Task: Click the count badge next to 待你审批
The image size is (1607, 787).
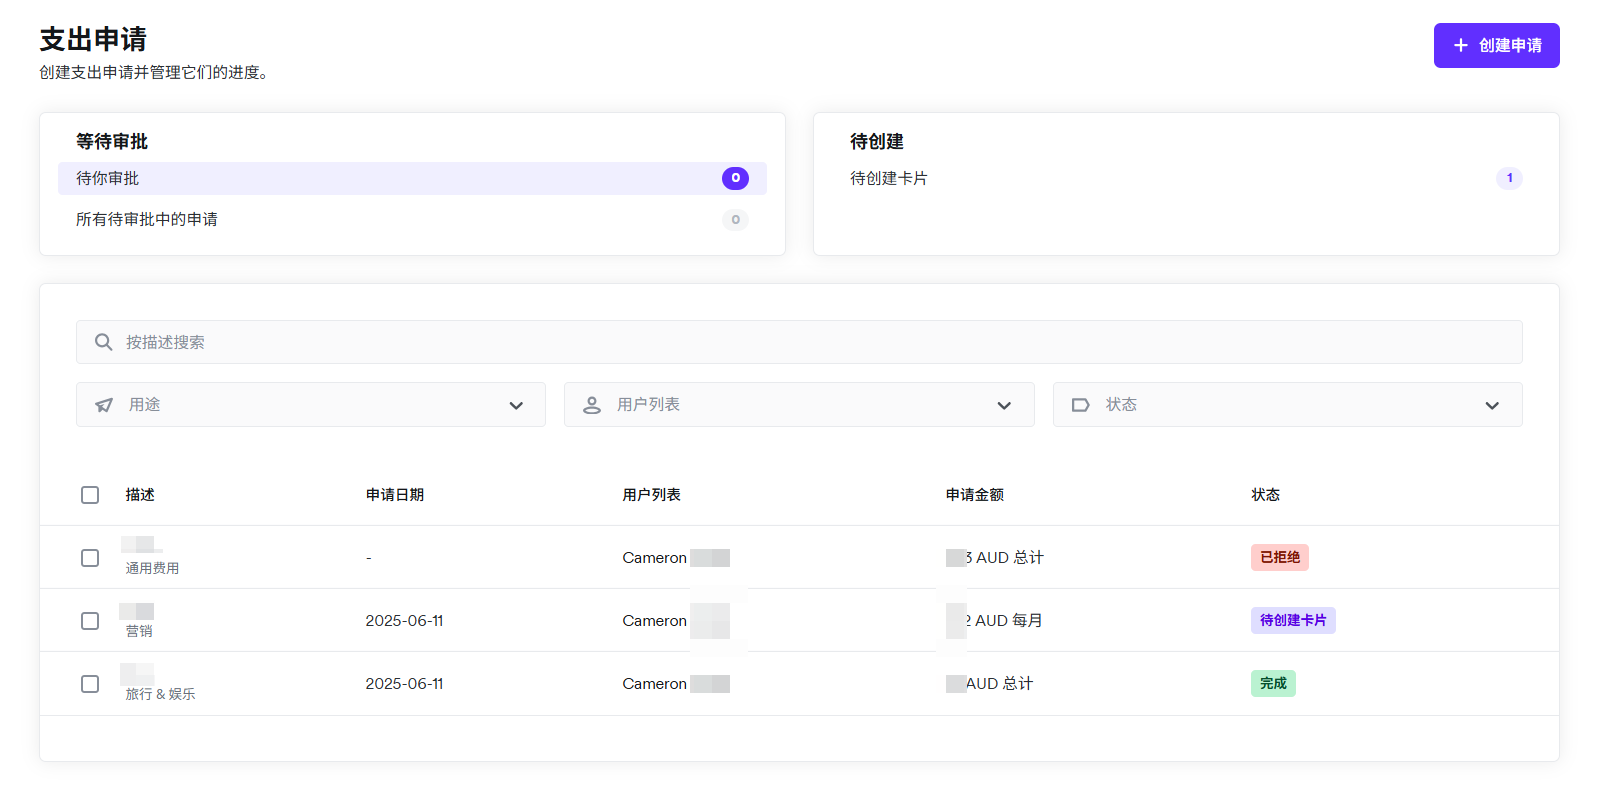Action: (x=735, y=178)
